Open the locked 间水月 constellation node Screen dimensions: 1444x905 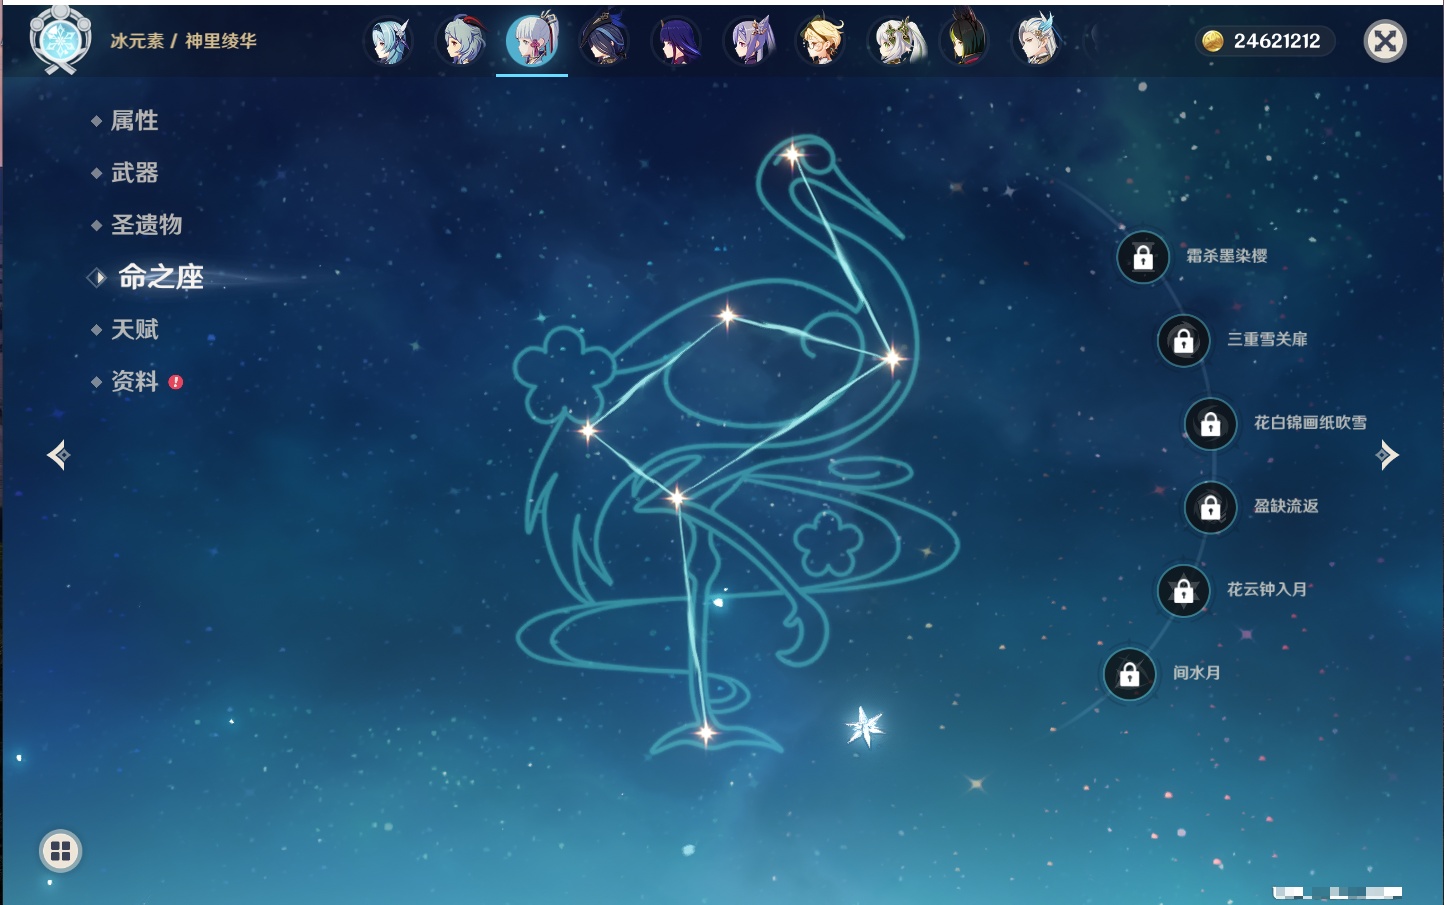tap(1129, 675)
